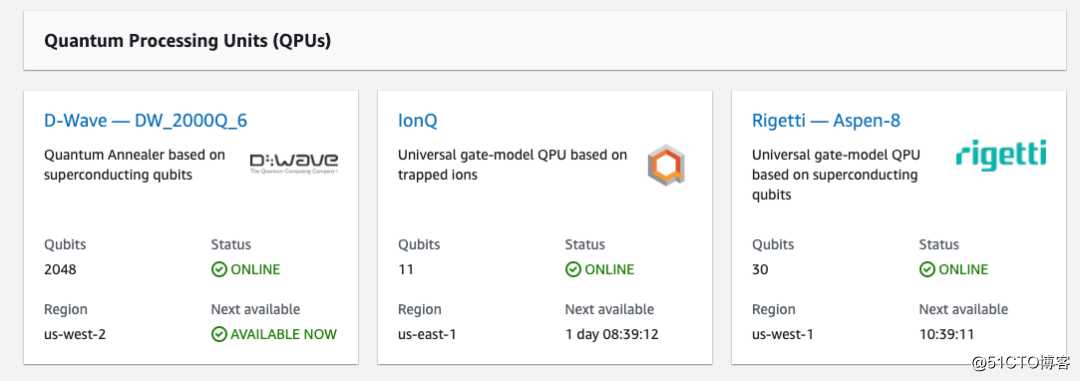Click the rigetti logo
Image resolution: width=1080 pixels, height=381 pixels.
(1001, 154)
